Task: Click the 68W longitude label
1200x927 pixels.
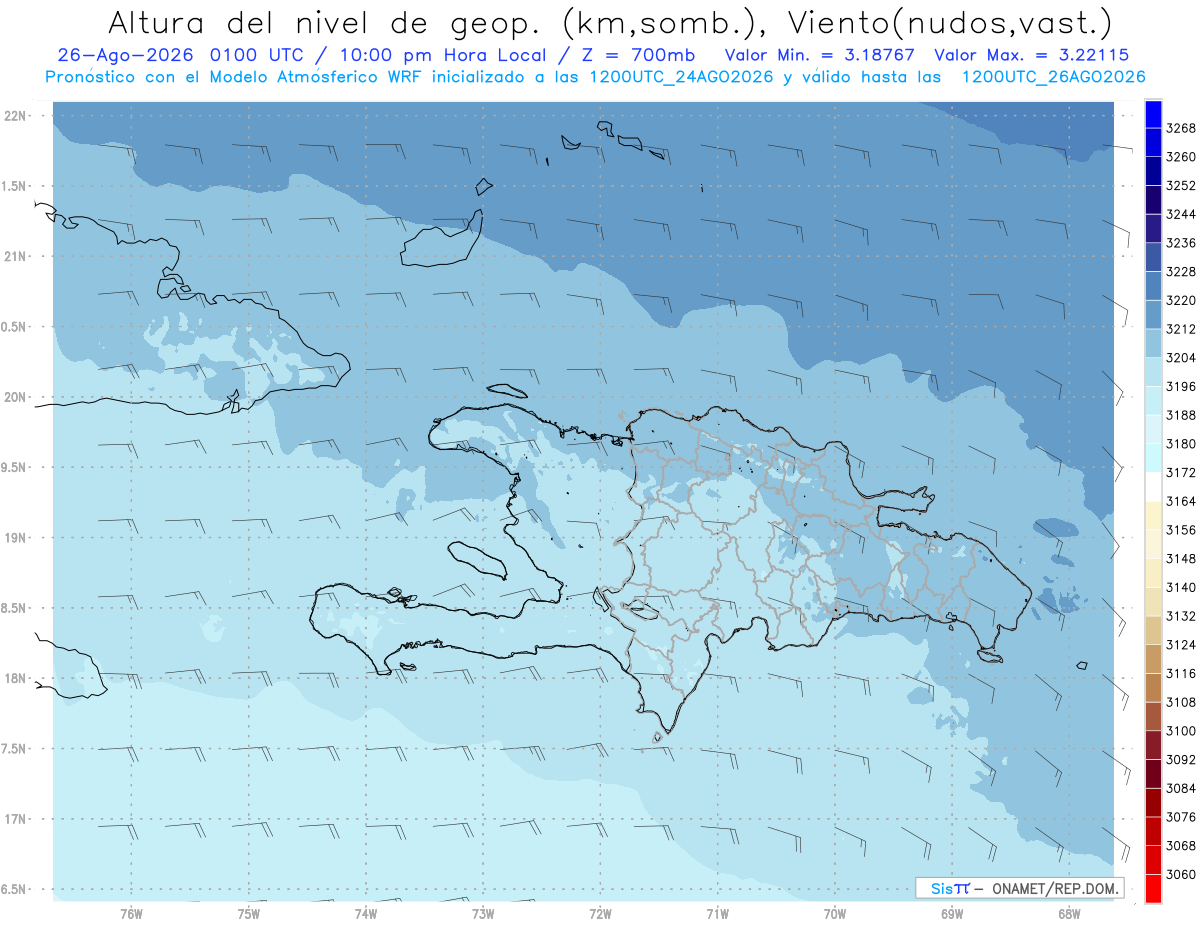Action: coord(1069,913)
